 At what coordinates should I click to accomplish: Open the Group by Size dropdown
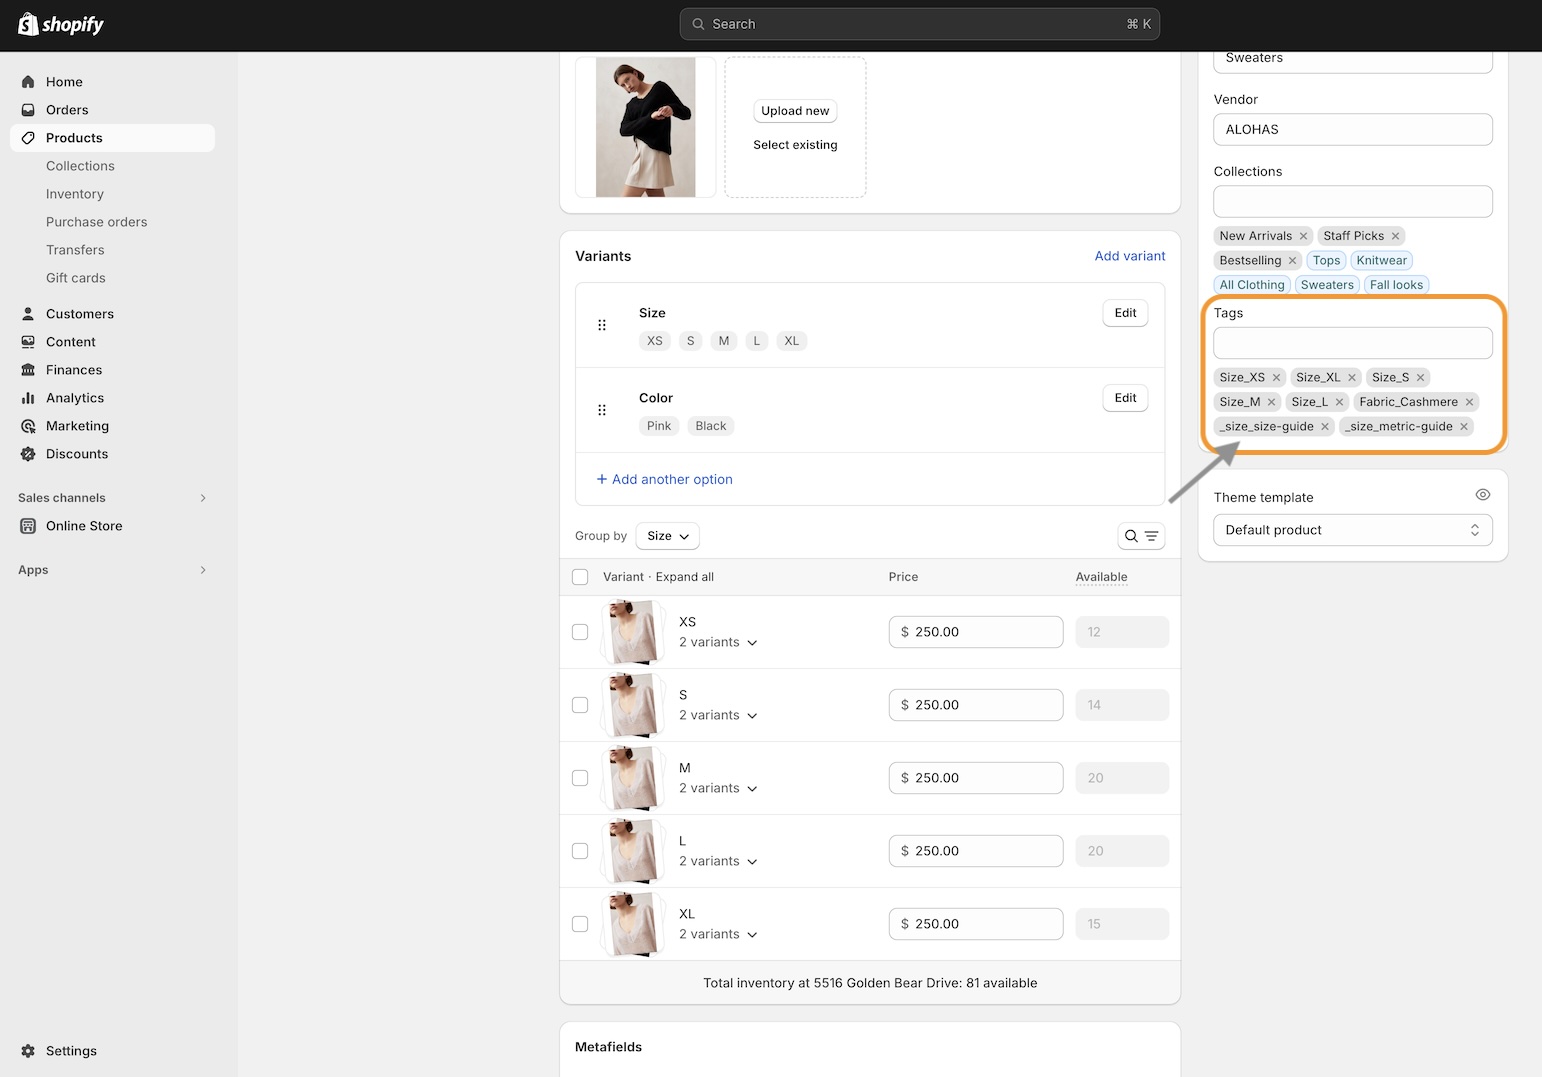pos(667,536)
